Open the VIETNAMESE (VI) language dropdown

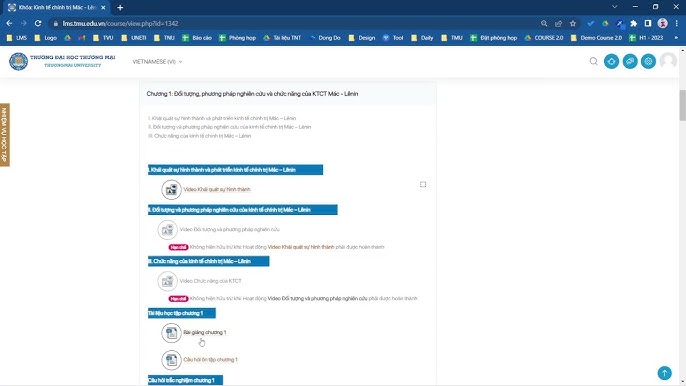158,62
